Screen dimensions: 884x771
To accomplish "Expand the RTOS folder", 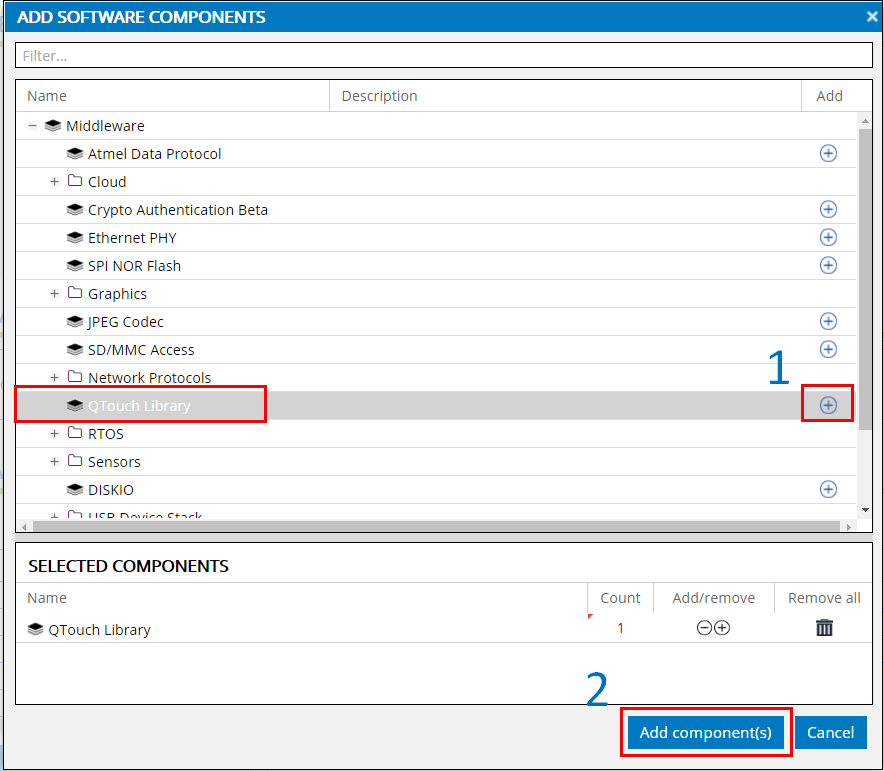I will (54, 433).
